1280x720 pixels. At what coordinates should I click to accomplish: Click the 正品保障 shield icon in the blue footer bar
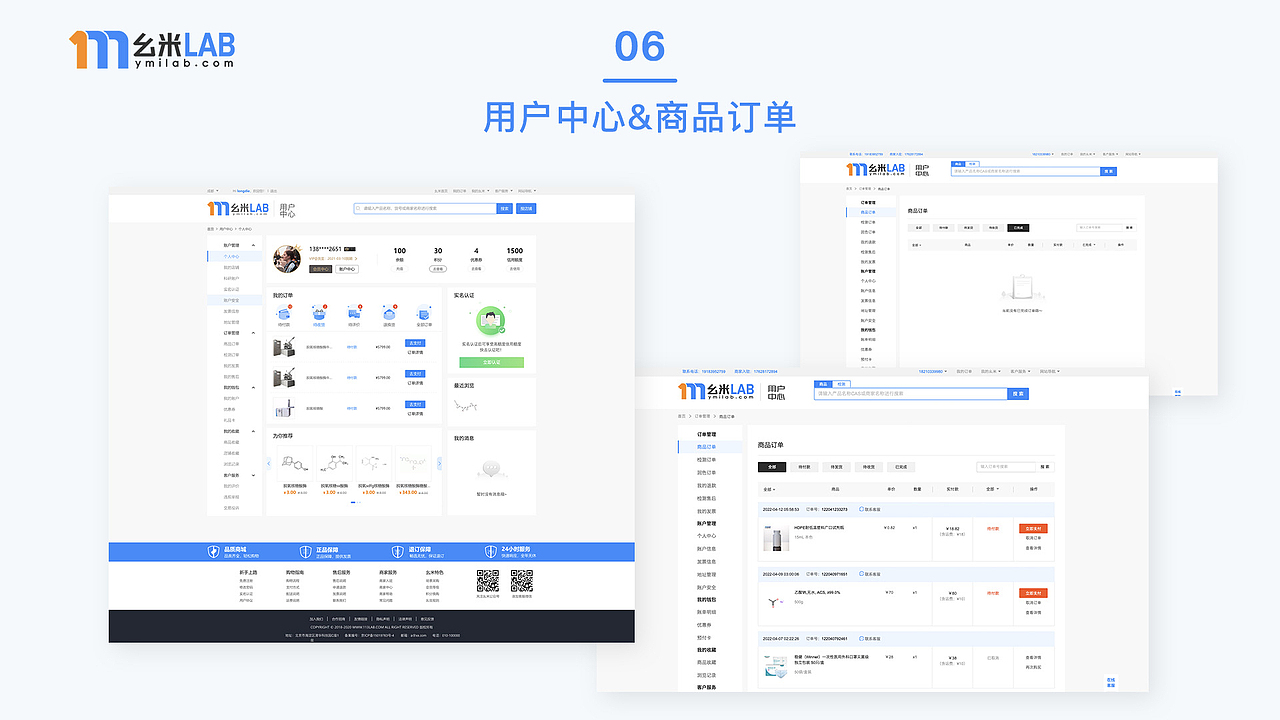pyautogui.click(x=305, y=552)
